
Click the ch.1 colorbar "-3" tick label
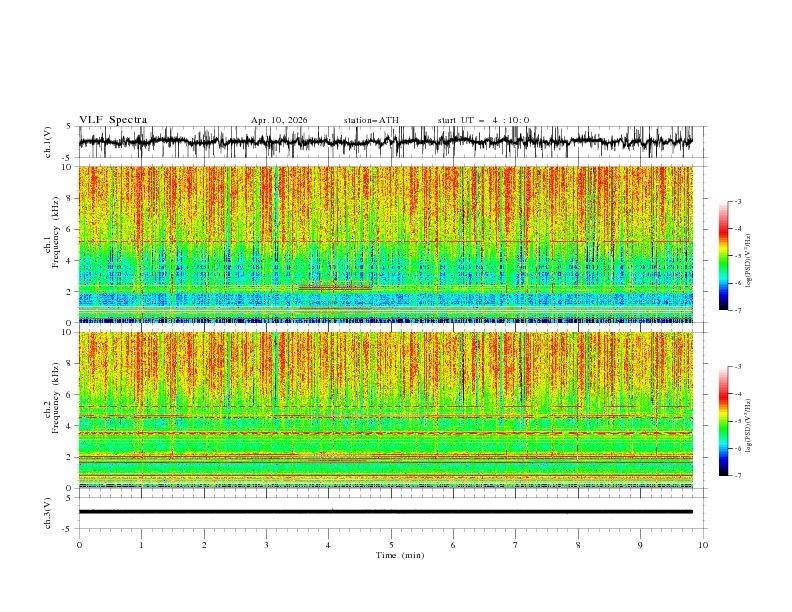coord(737,201)
